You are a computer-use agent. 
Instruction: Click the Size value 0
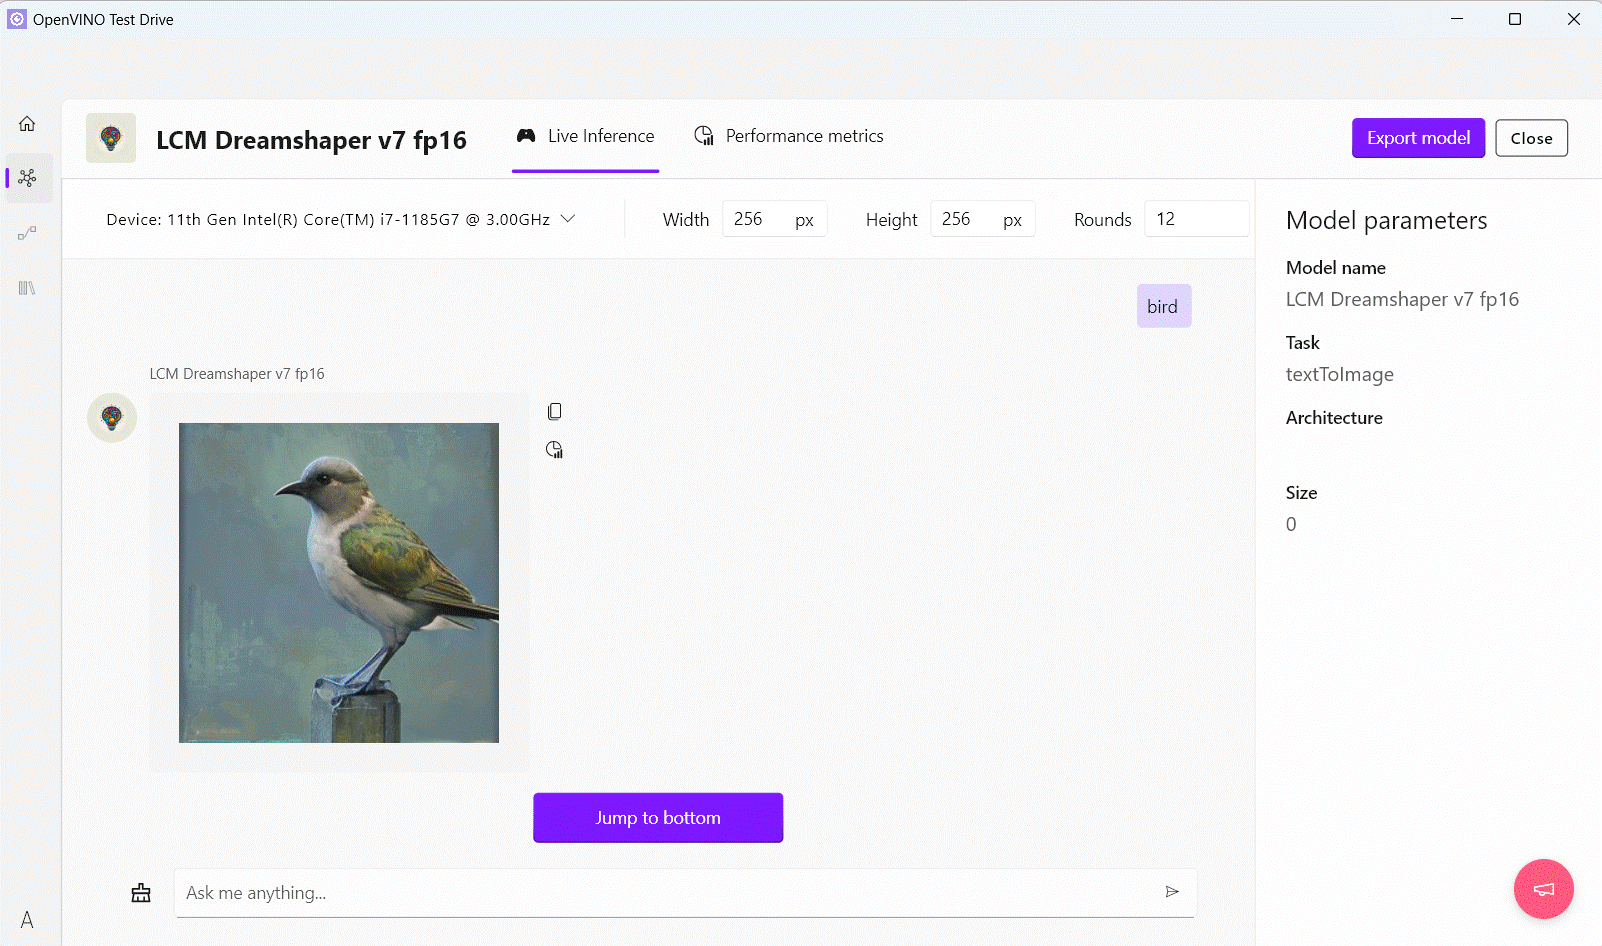click(x=1291, y=525)
